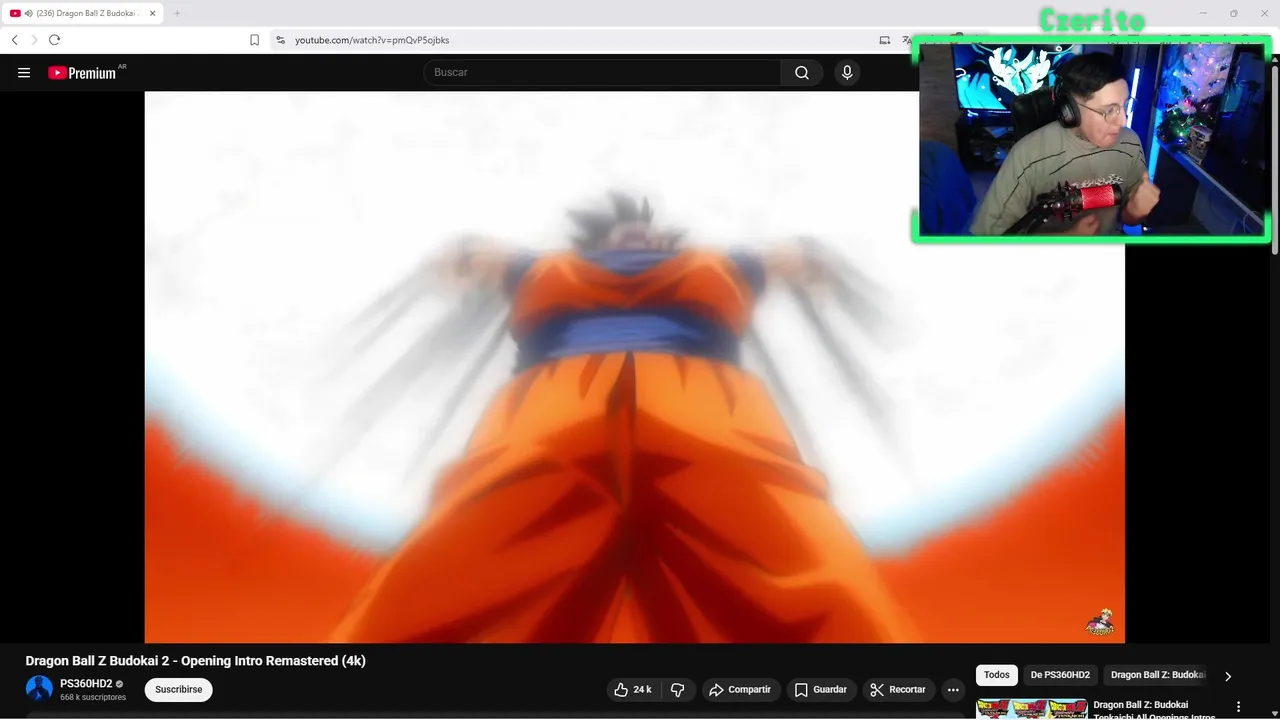
Task: Click the search magnifier button
Action: (x=802, y=72)
